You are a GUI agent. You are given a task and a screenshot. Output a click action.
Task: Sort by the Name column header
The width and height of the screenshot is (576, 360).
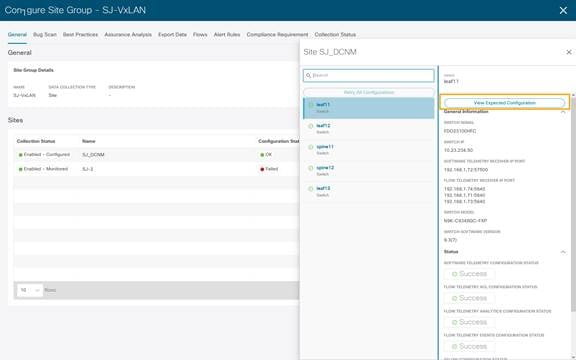pyautogui.click(x=89, y=141)
